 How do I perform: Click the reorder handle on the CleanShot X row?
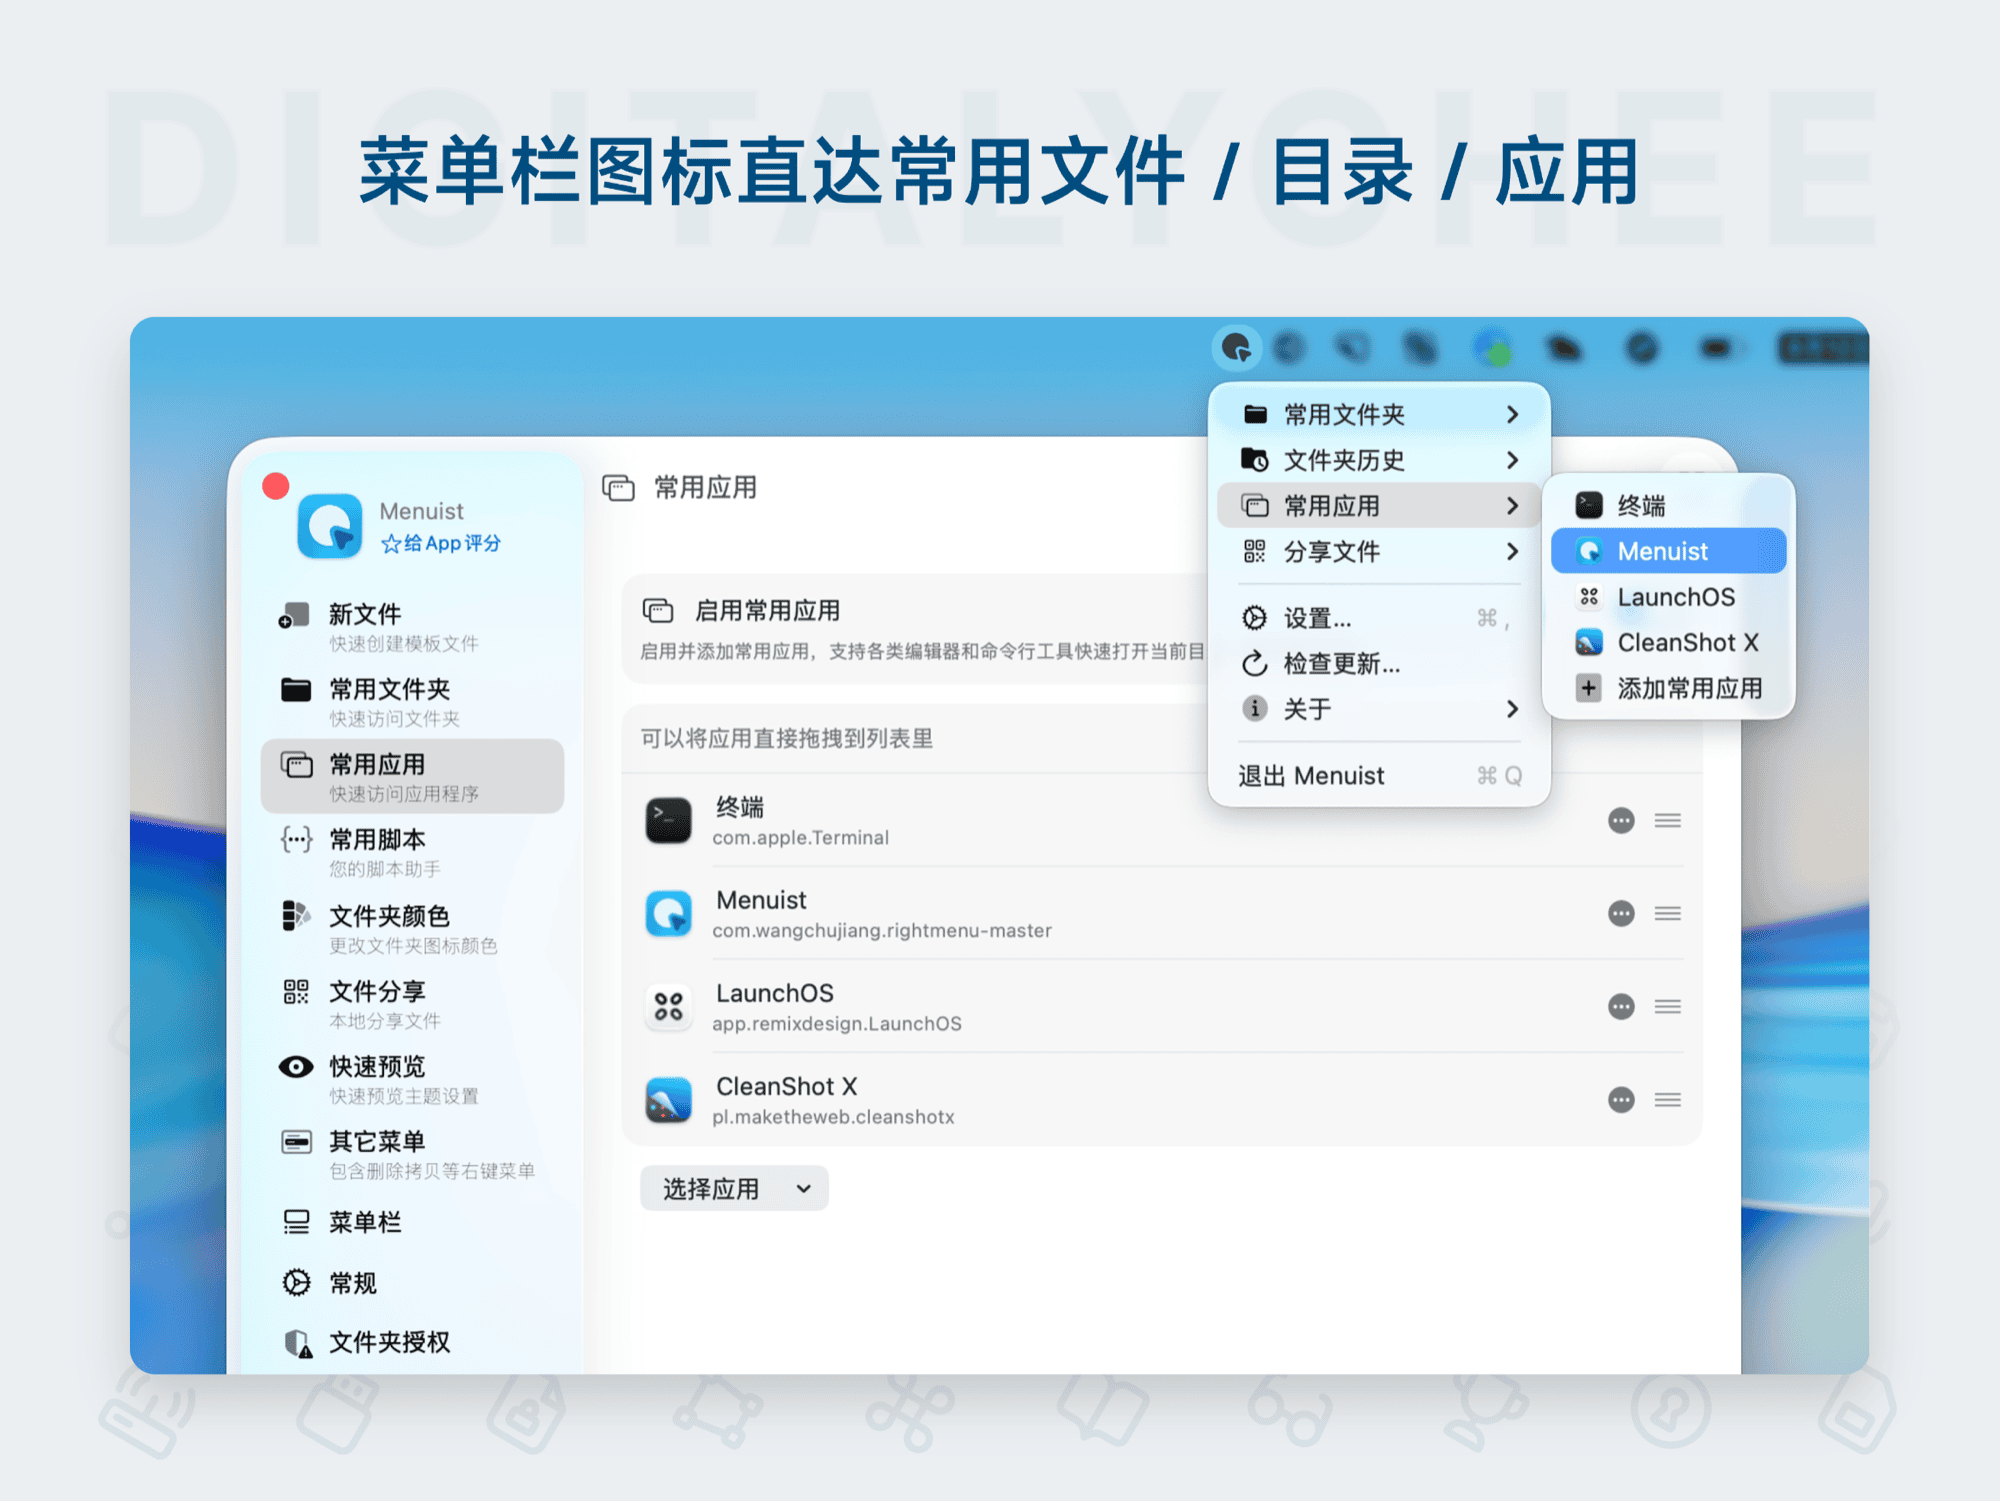(x=1667, y=1100)
